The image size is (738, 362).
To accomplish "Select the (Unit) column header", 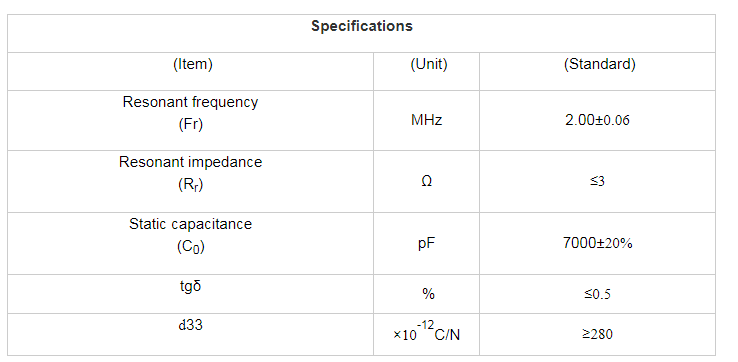I will point(428,64).
